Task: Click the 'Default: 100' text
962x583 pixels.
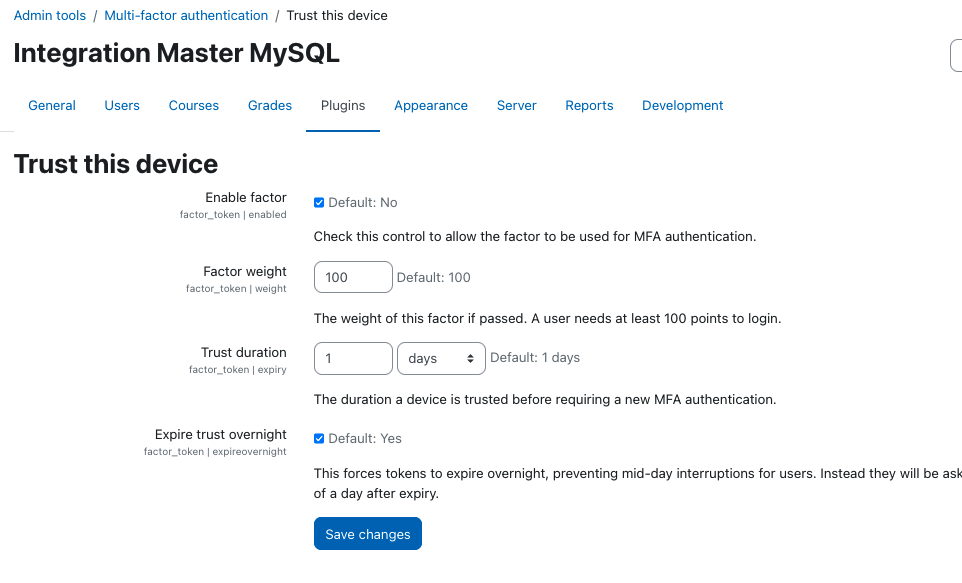Action: point(434,277)
